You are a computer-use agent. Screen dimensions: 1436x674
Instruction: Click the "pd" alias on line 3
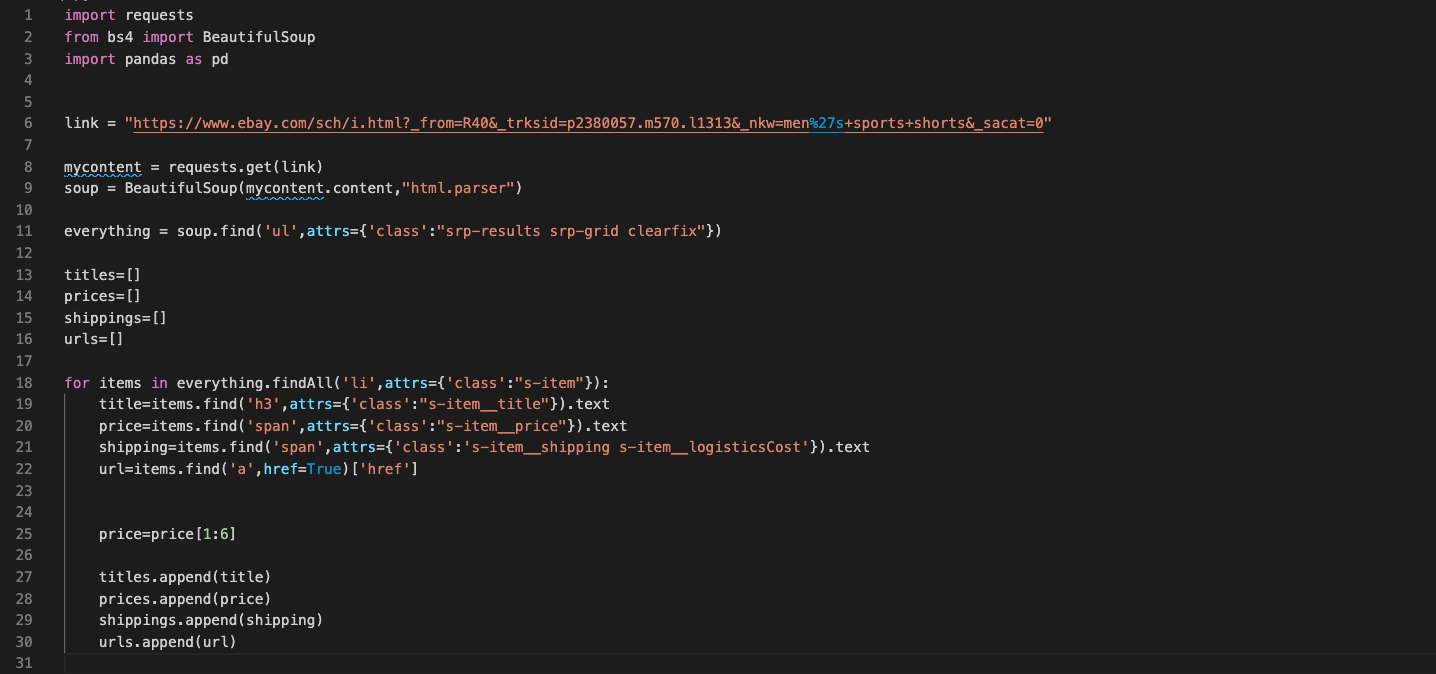click(219, 59)
